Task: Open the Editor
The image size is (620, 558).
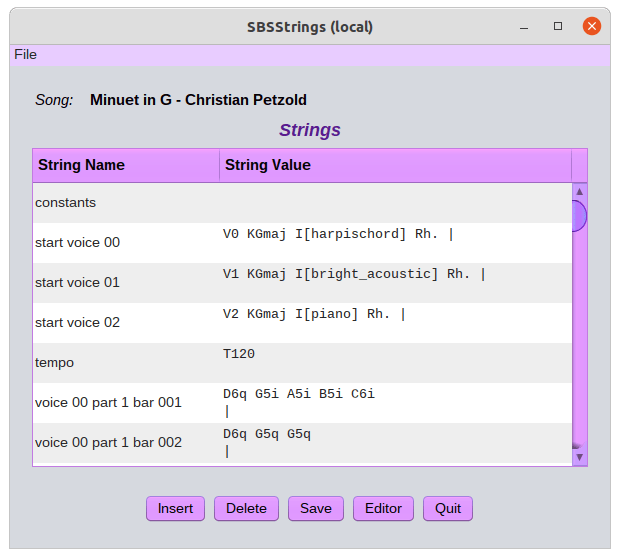Action: pyautogui.click(x=383, y=508)
